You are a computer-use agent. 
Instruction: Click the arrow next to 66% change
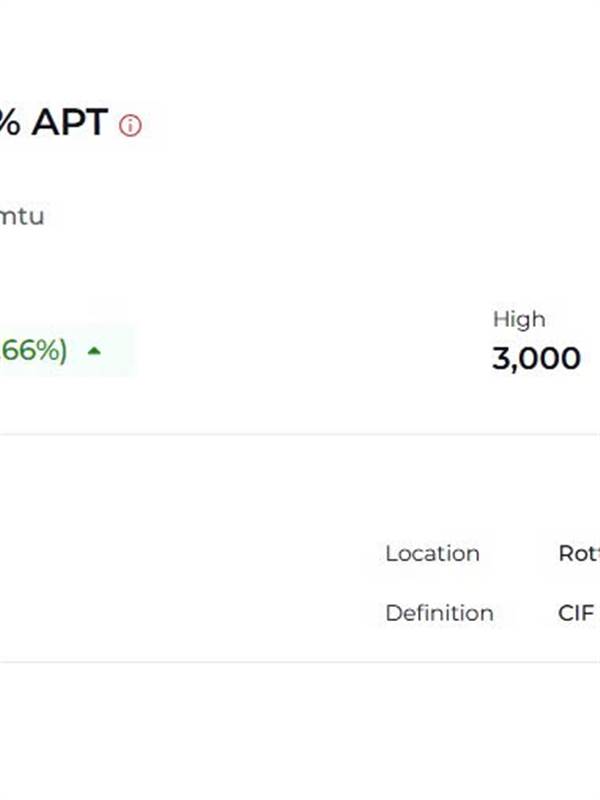pyautogui.click(x=94, y=351)
